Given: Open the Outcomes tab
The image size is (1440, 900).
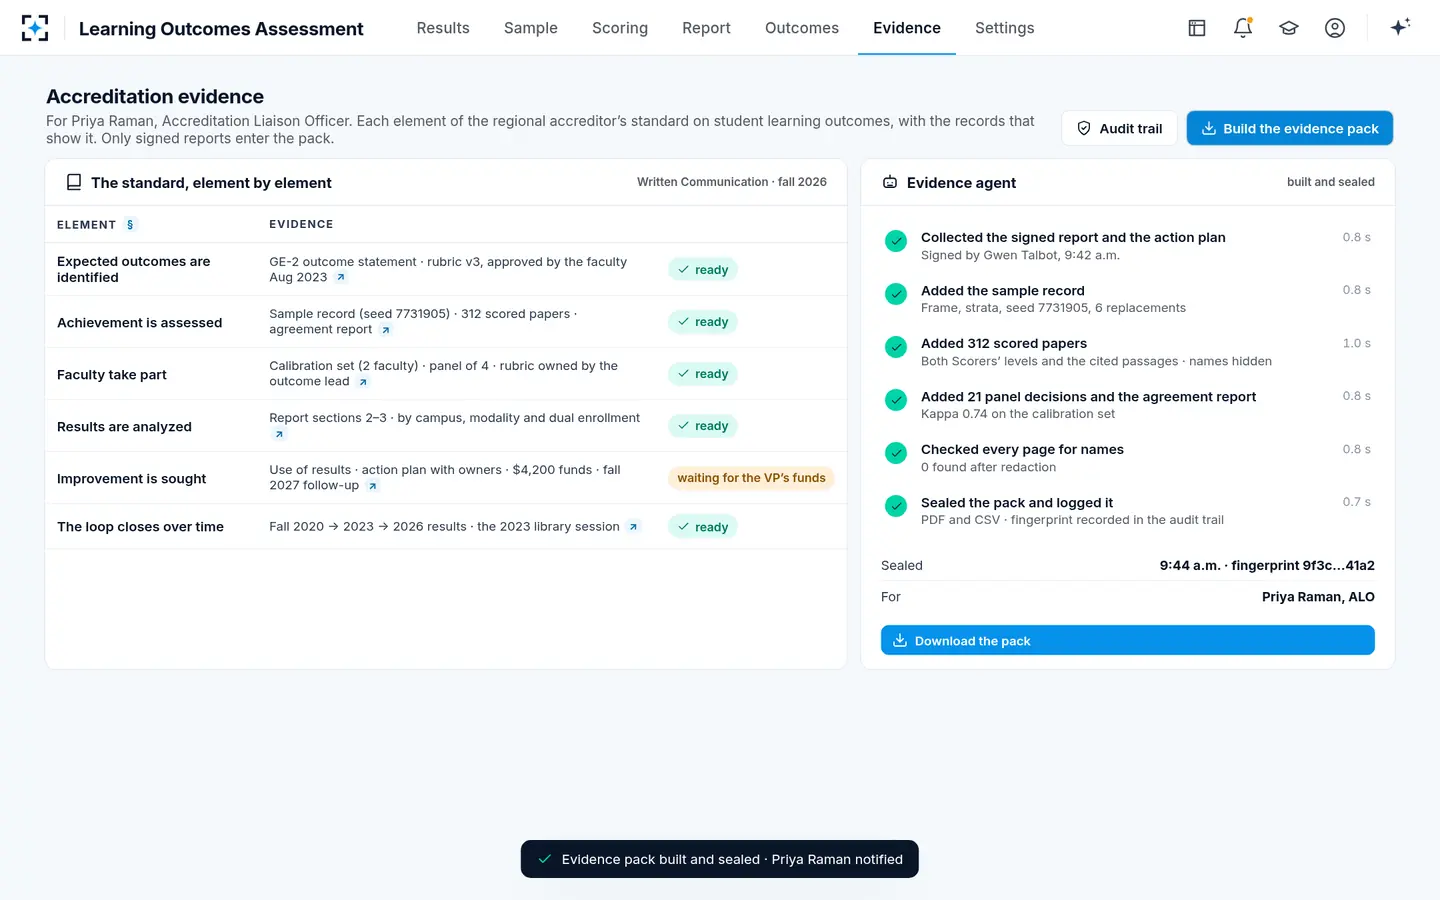Looking at the screenshot, I should [x=802, y=28].
